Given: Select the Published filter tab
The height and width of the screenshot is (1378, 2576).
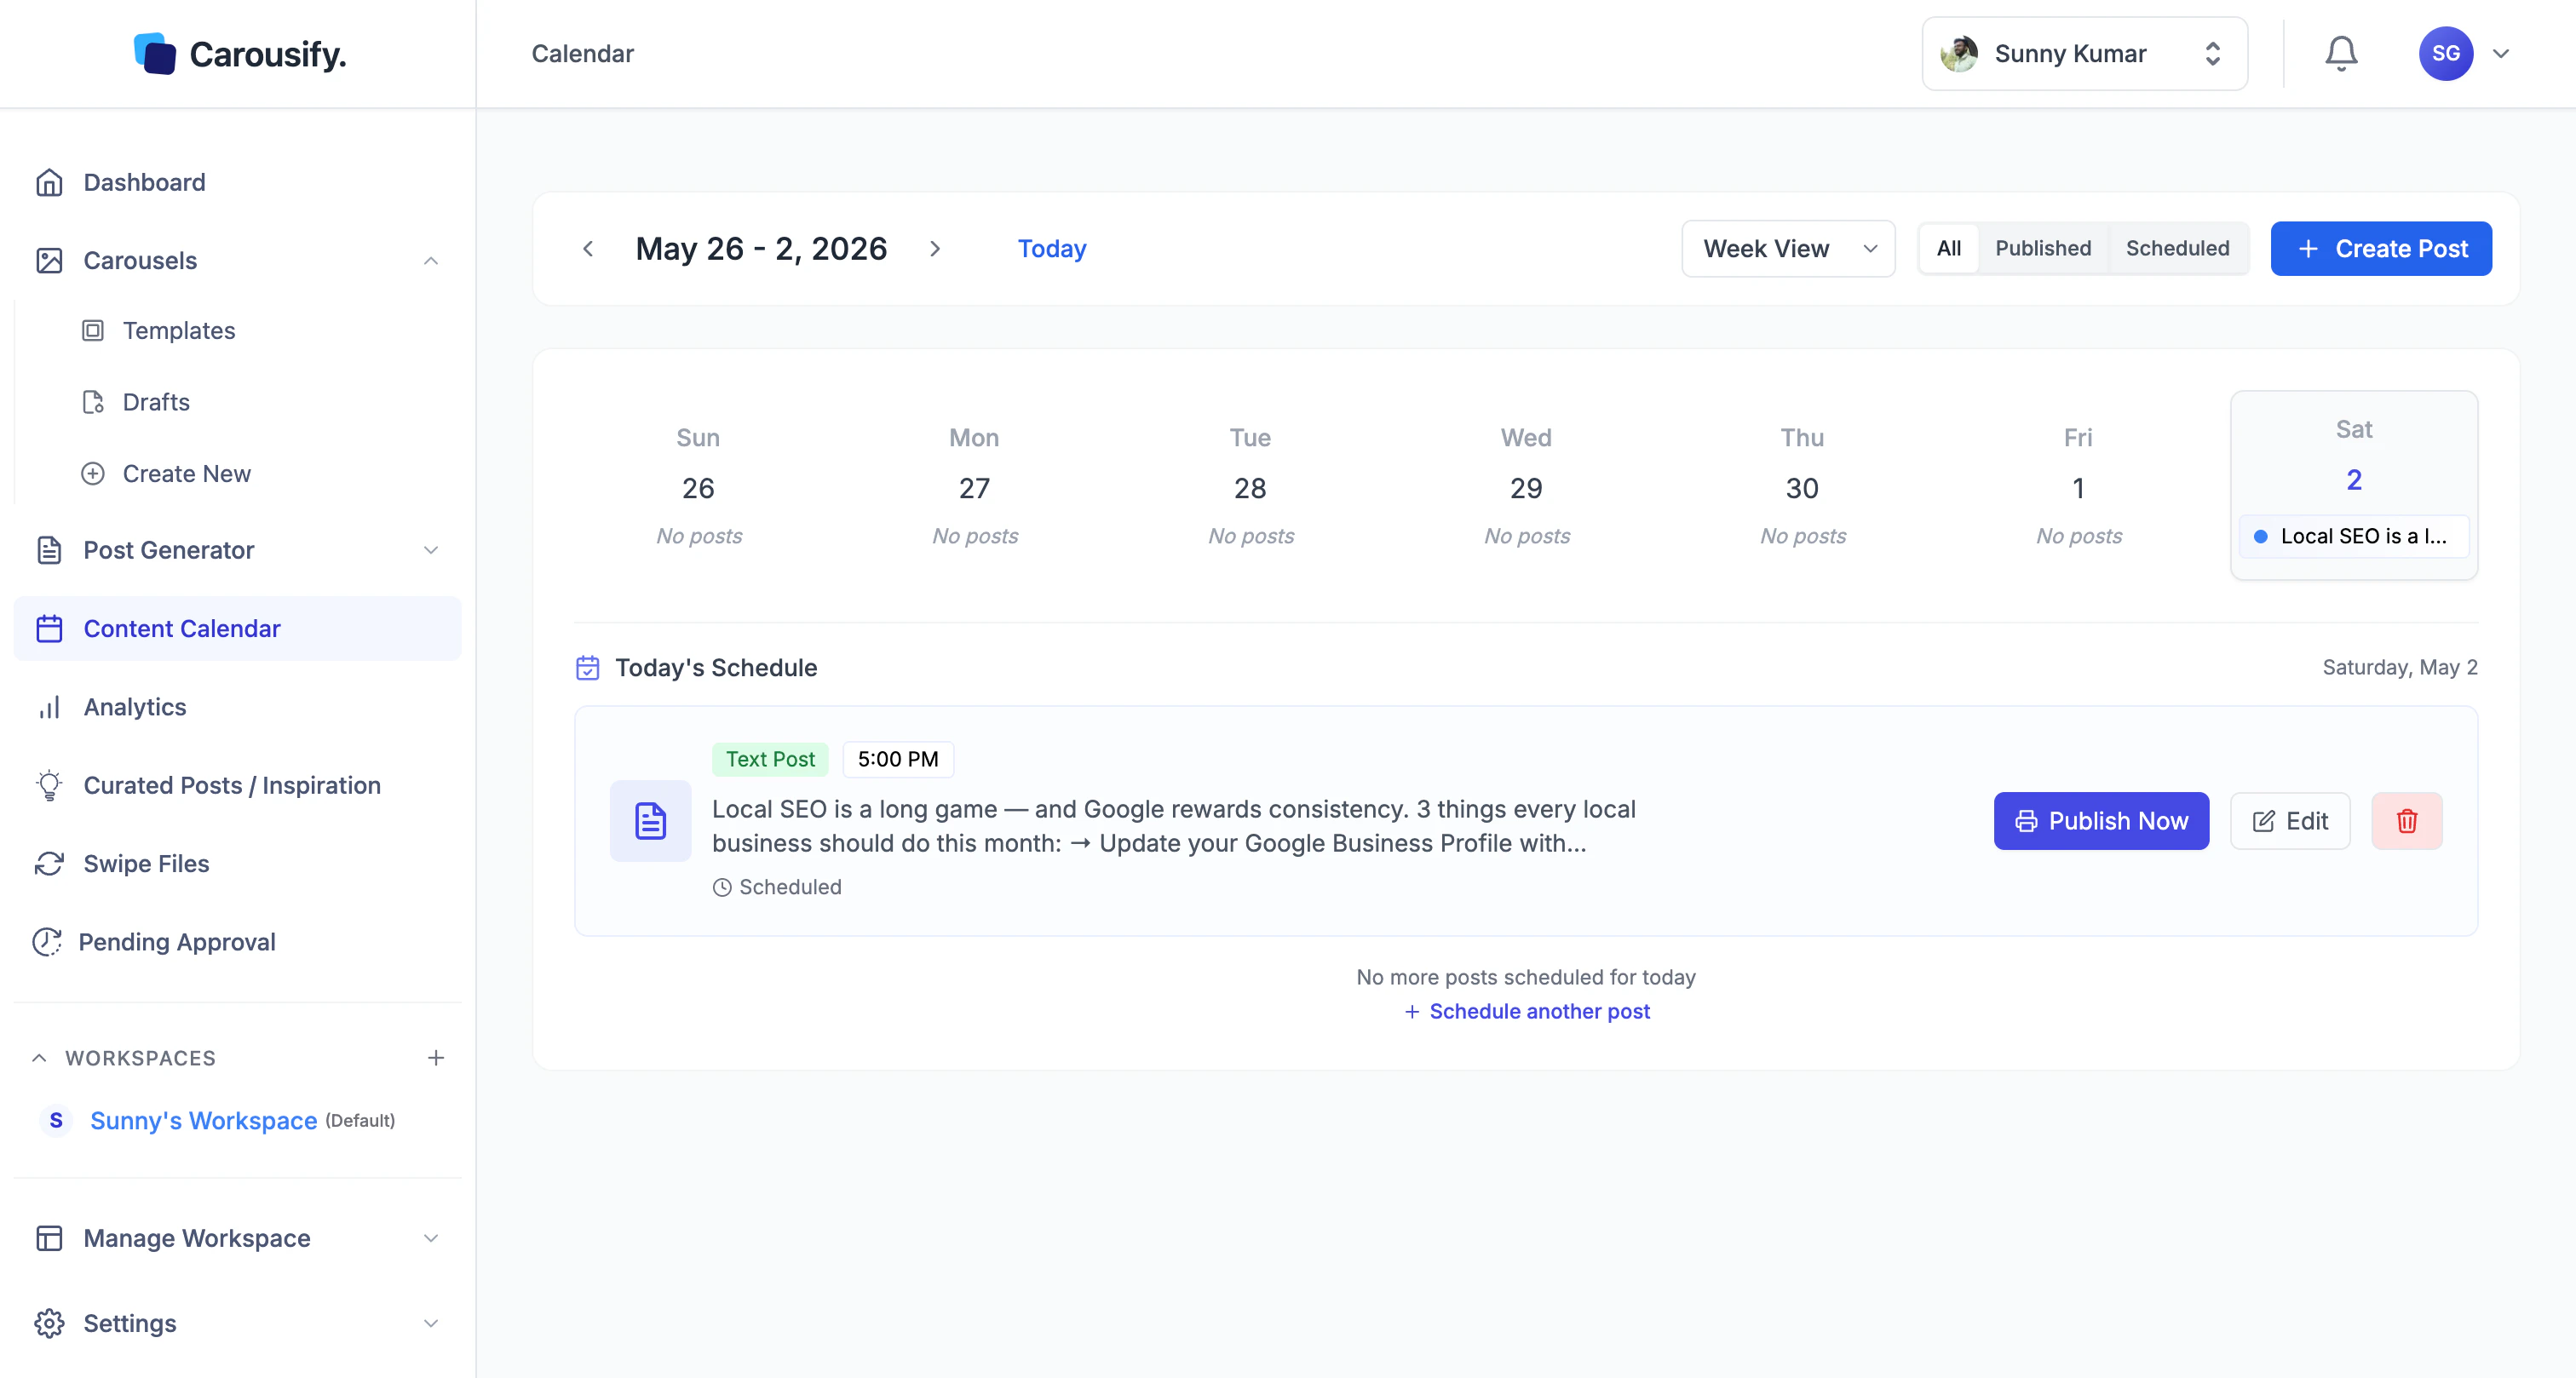Looking at the screenshot, I should pos(2043,248).
